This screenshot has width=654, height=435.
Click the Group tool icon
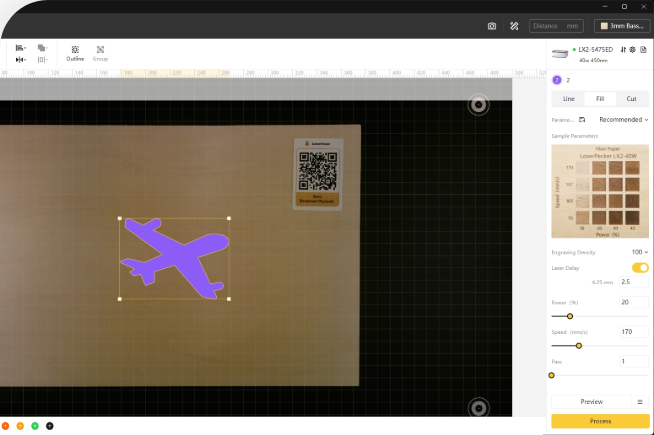100,52
